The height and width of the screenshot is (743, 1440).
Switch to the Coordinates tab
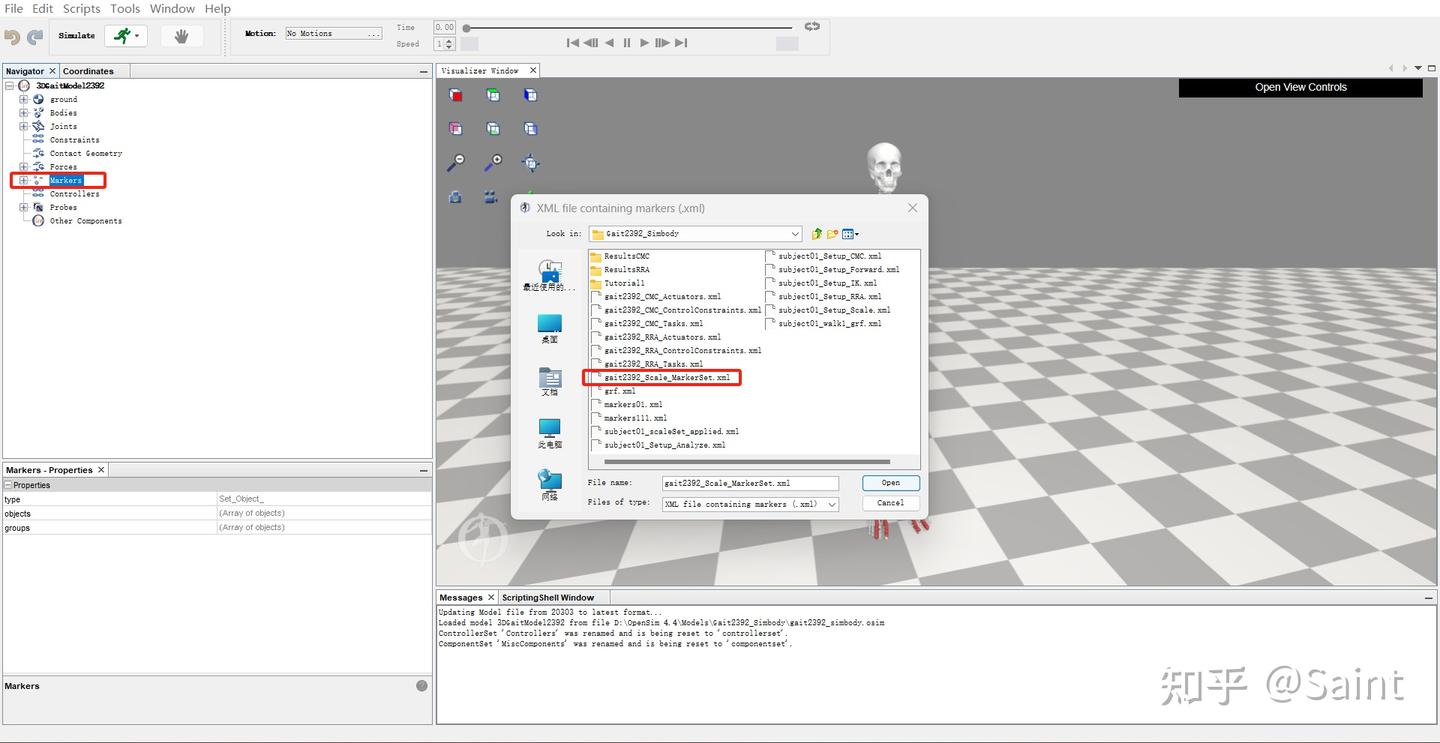pyautogui.click(x=91, y=70)
